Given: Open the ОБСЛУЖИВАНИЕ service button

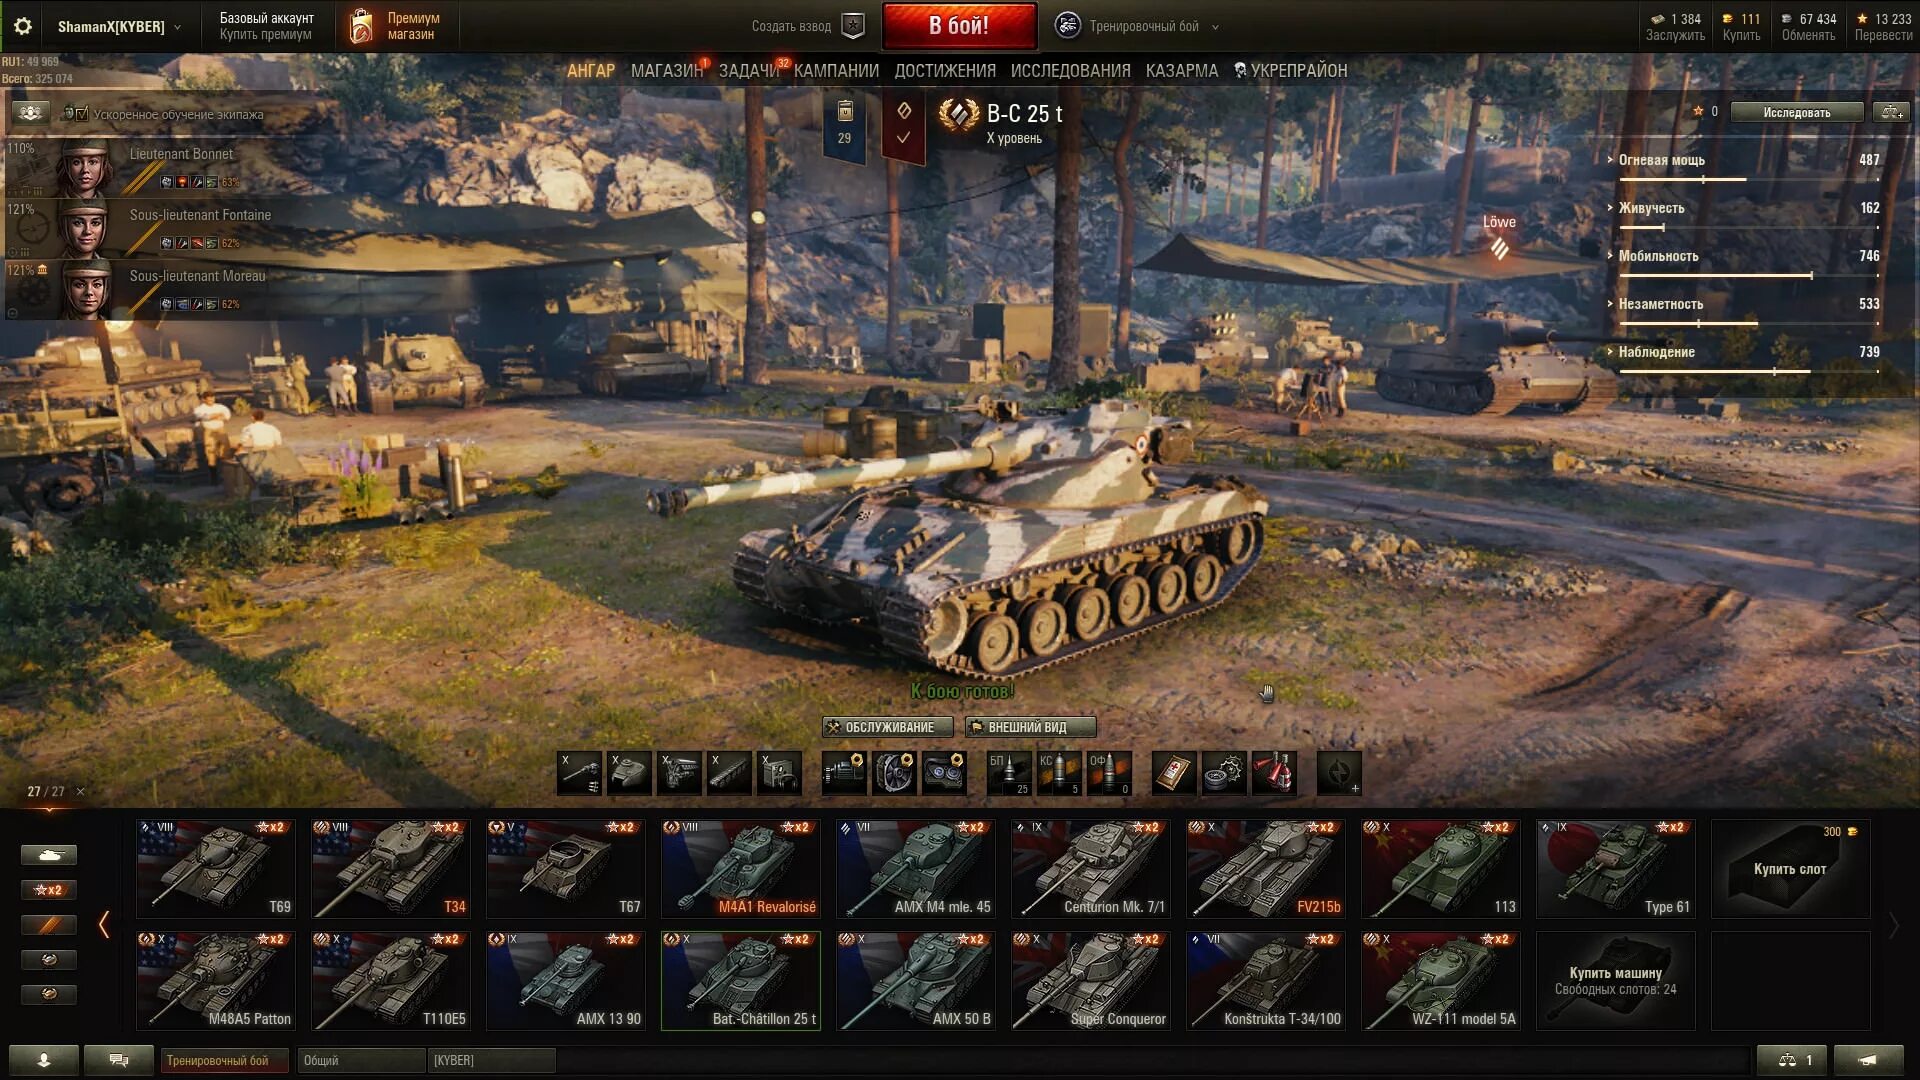Looking at the screenshot, I should coord(888,727).
